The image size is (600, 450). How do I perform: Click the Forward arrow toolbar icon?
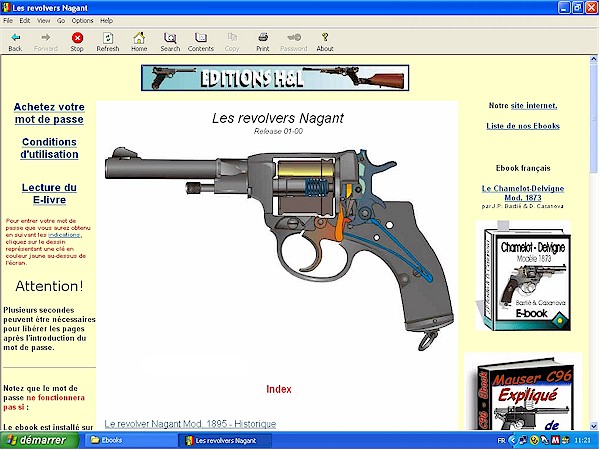[46, 38]
